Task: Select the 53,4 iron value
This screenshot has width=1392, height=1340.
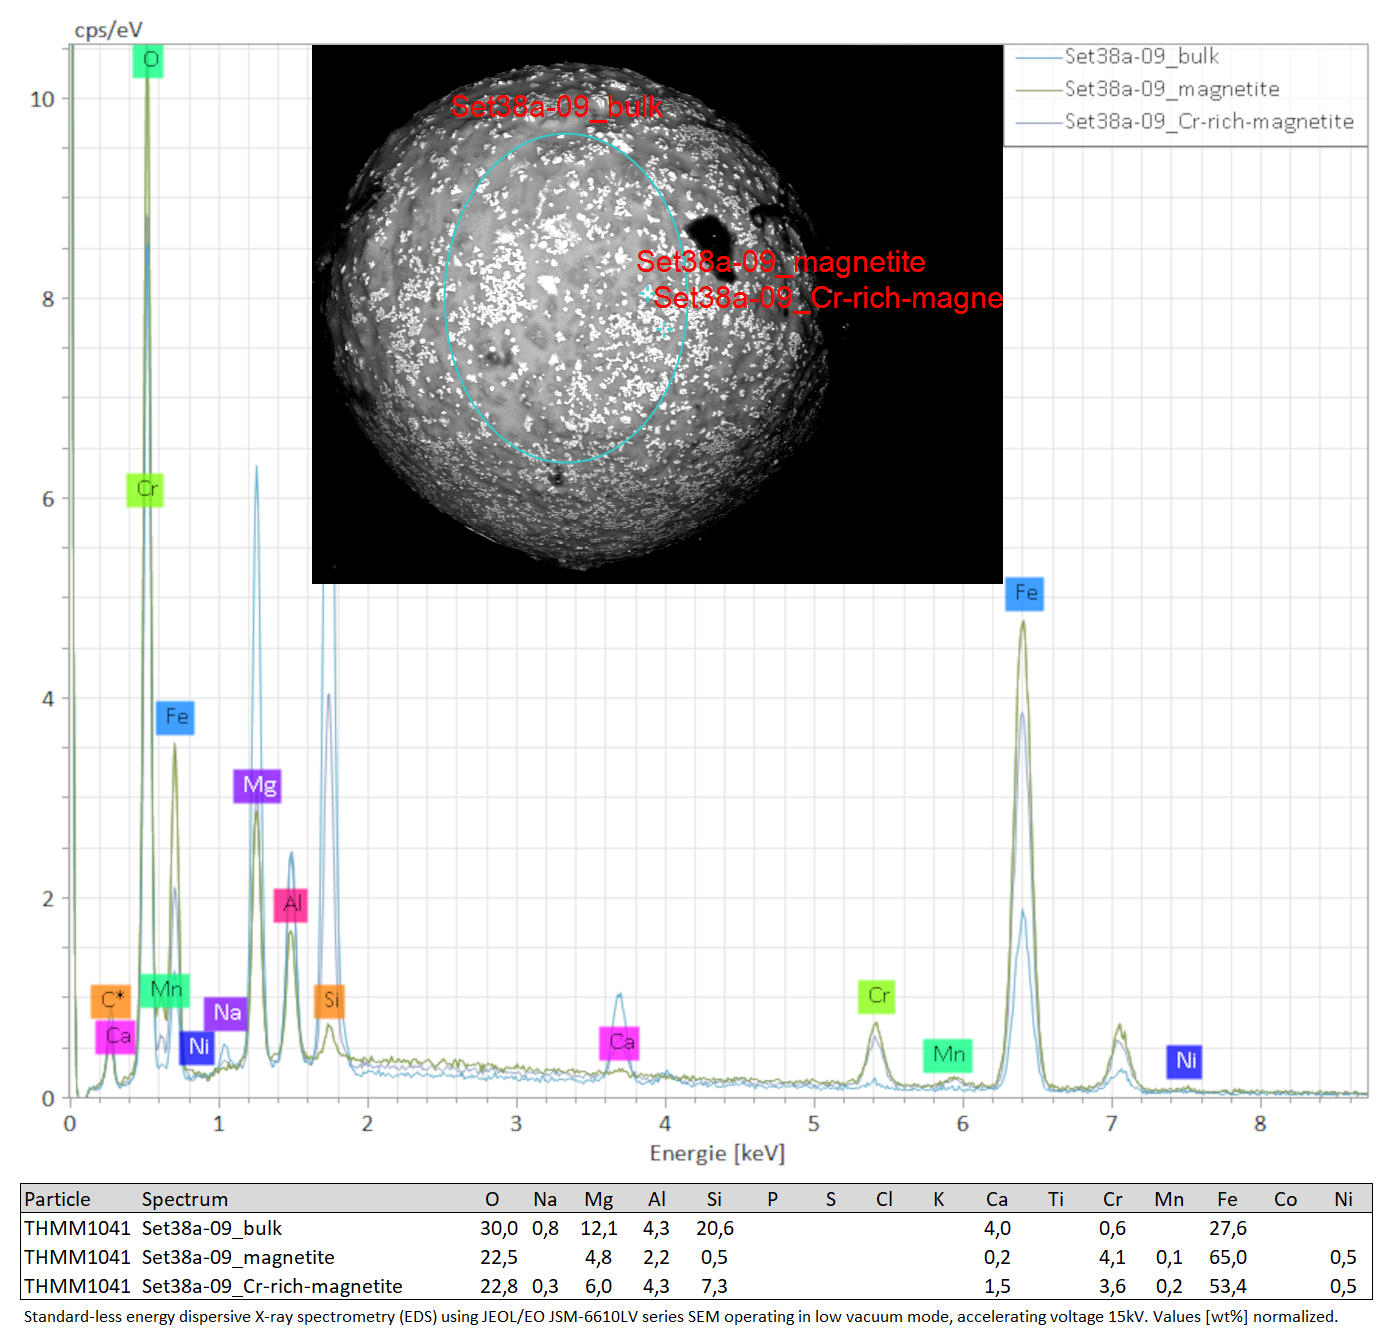Action: 1228,1286
